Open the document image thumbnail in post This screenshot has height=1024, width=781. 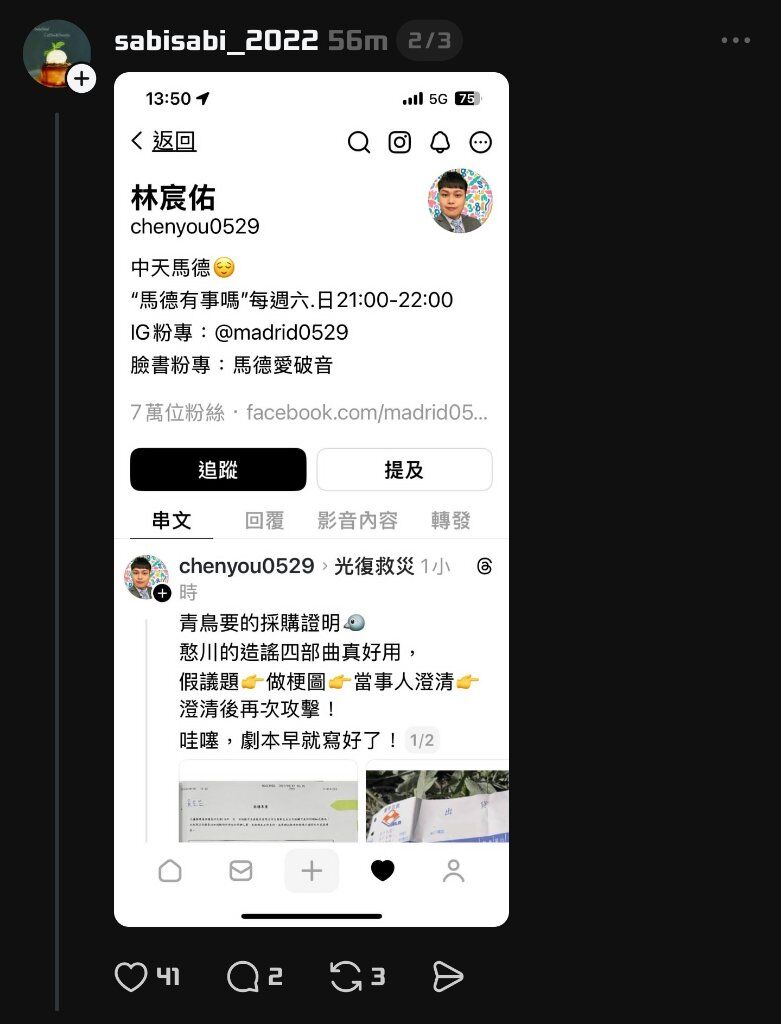pyautogui.click(x=268, y=801)
